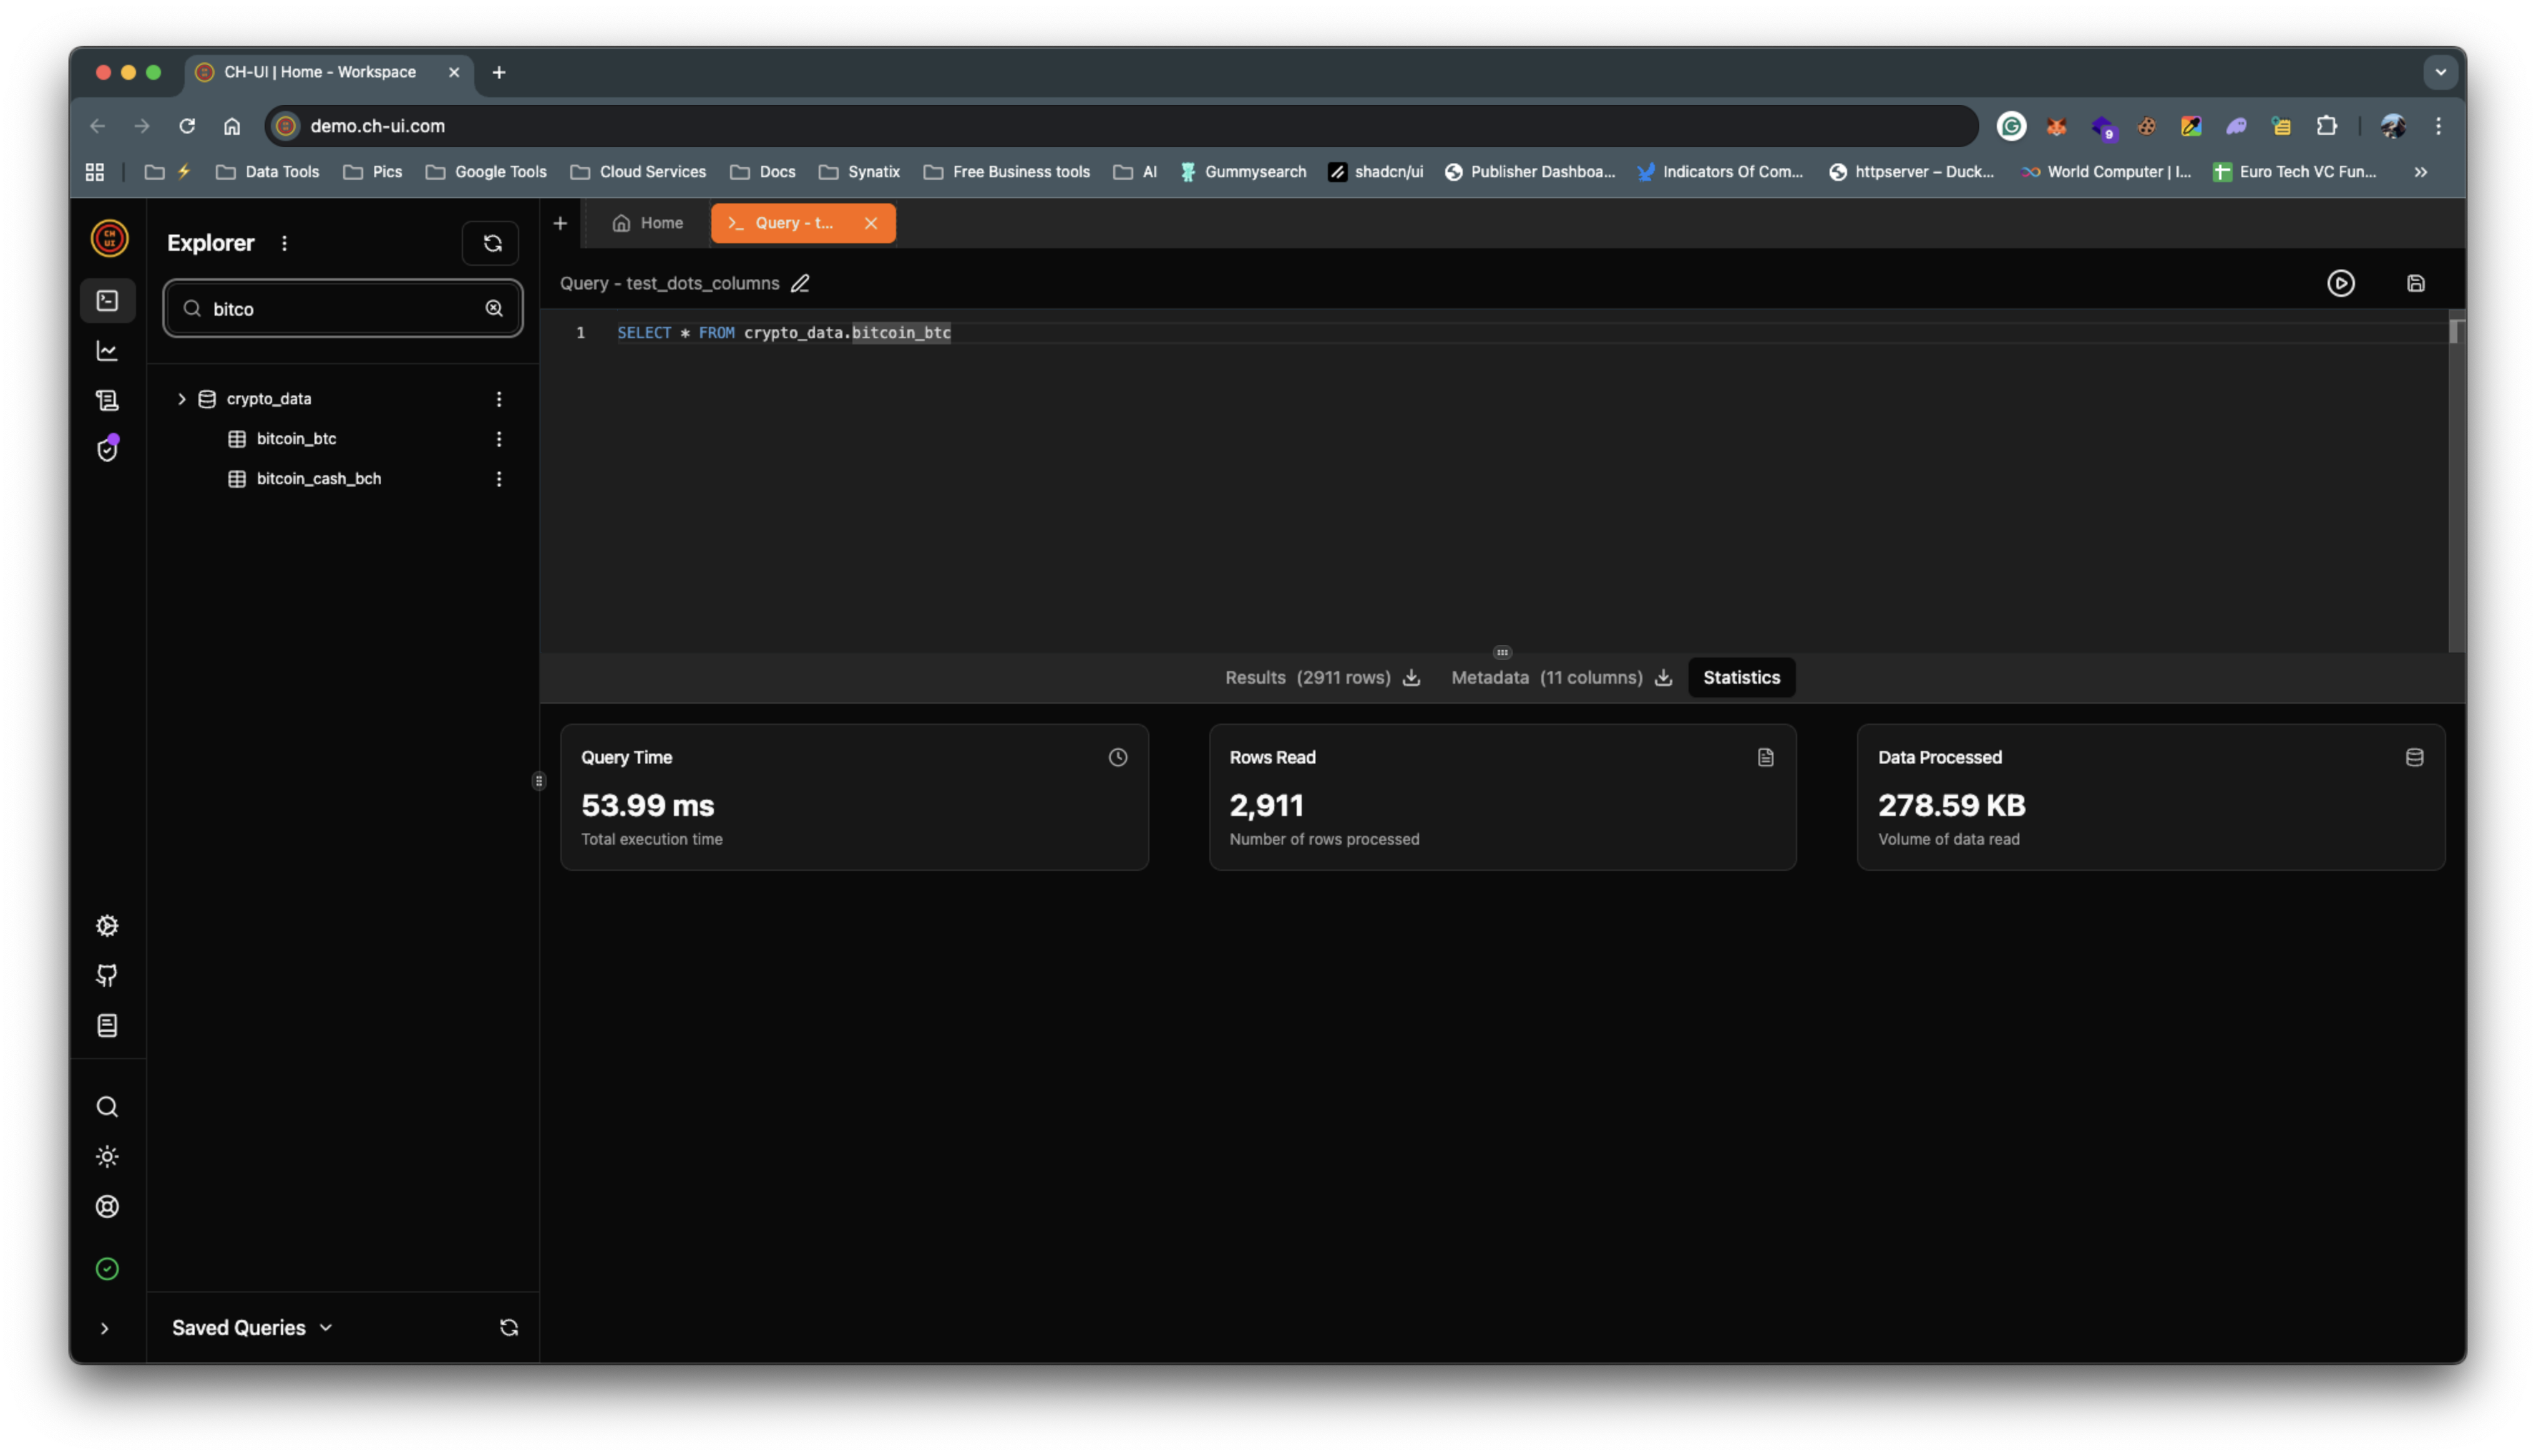
Task: Click the green connection status icon
Action: pyautogui.click(x=107, y=1269)
